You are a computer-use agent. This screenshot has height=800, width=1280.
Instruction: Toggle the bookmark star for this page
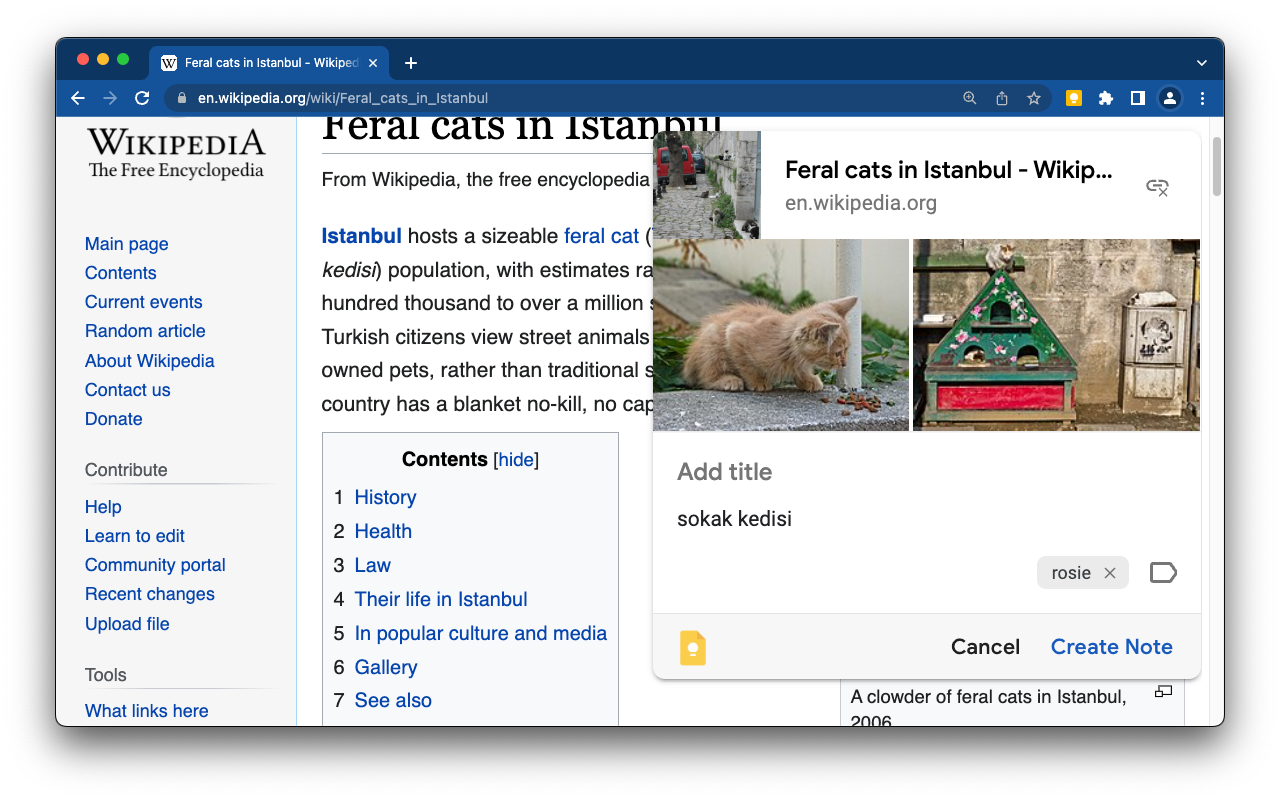click(1033, 98)
